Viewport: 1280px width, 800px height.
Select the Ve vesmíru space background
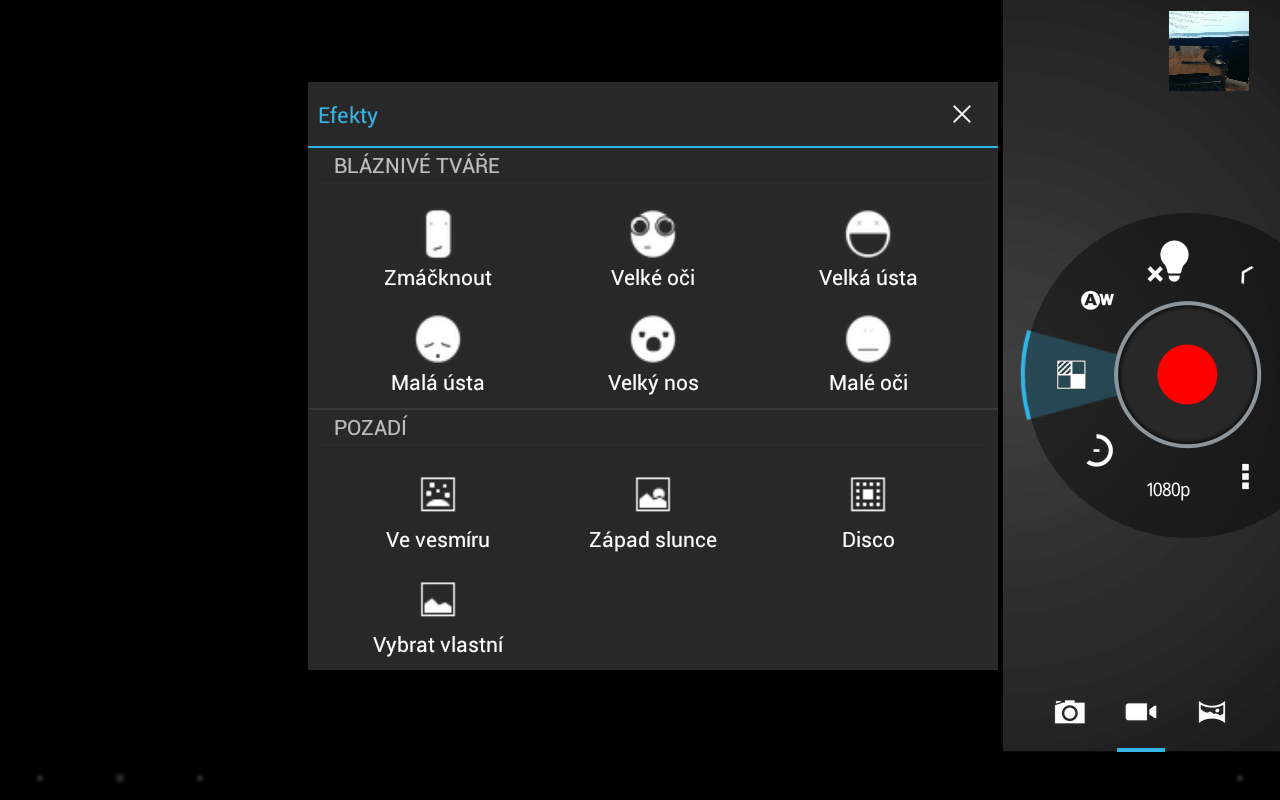[438, 511]
